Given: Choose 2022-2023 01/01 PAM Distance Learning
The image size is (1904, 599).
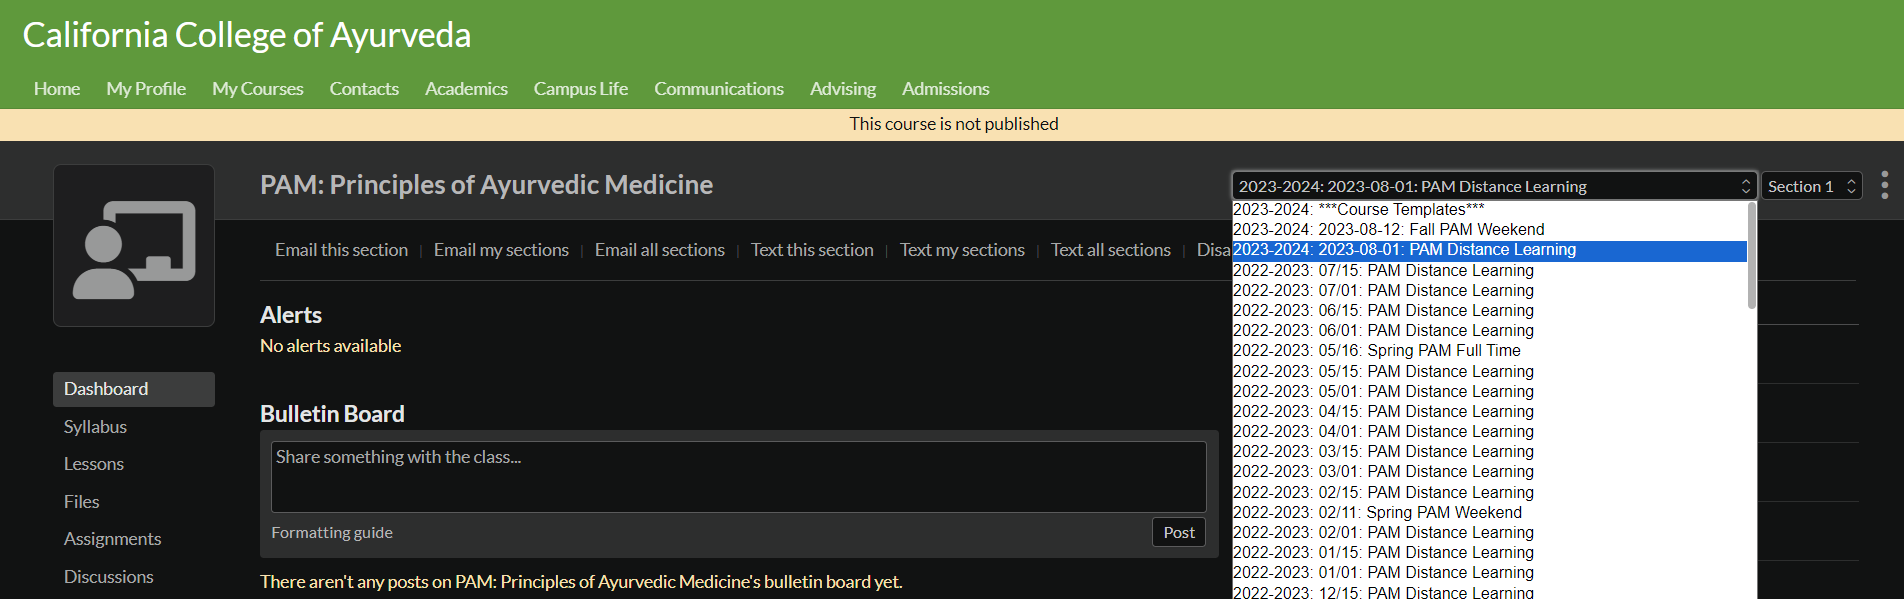Looking at the screenshot, I should tap(1490, 572).
